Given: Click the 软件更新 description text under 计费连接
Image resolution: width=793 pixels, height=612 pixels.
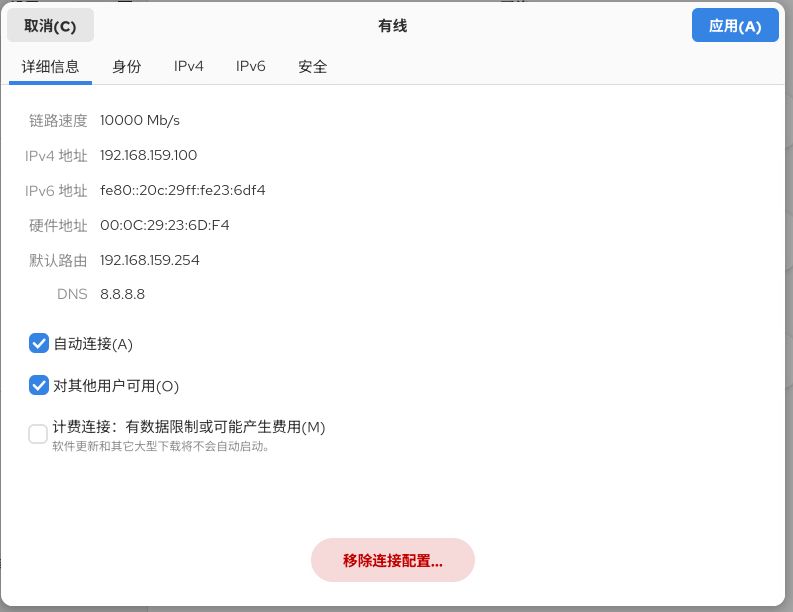Looking at the screenshot, I should [161, 447].
